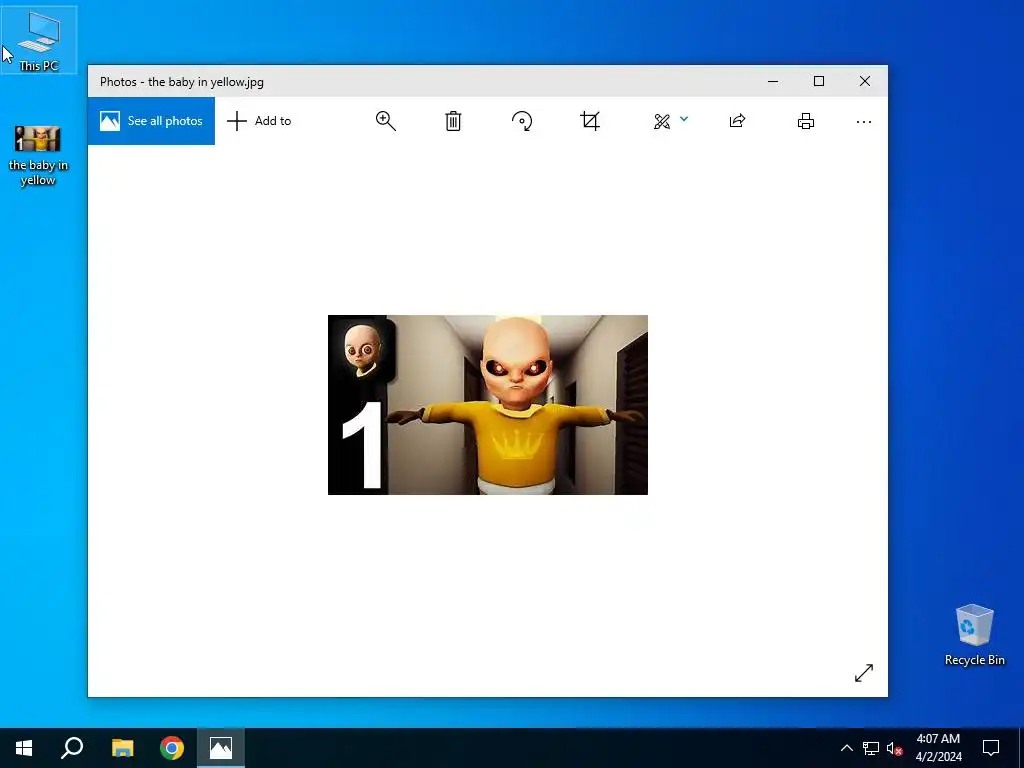Screen dimensions: 1024x768
Task: Click the Photos window title bar text
Action: [182, 82]
